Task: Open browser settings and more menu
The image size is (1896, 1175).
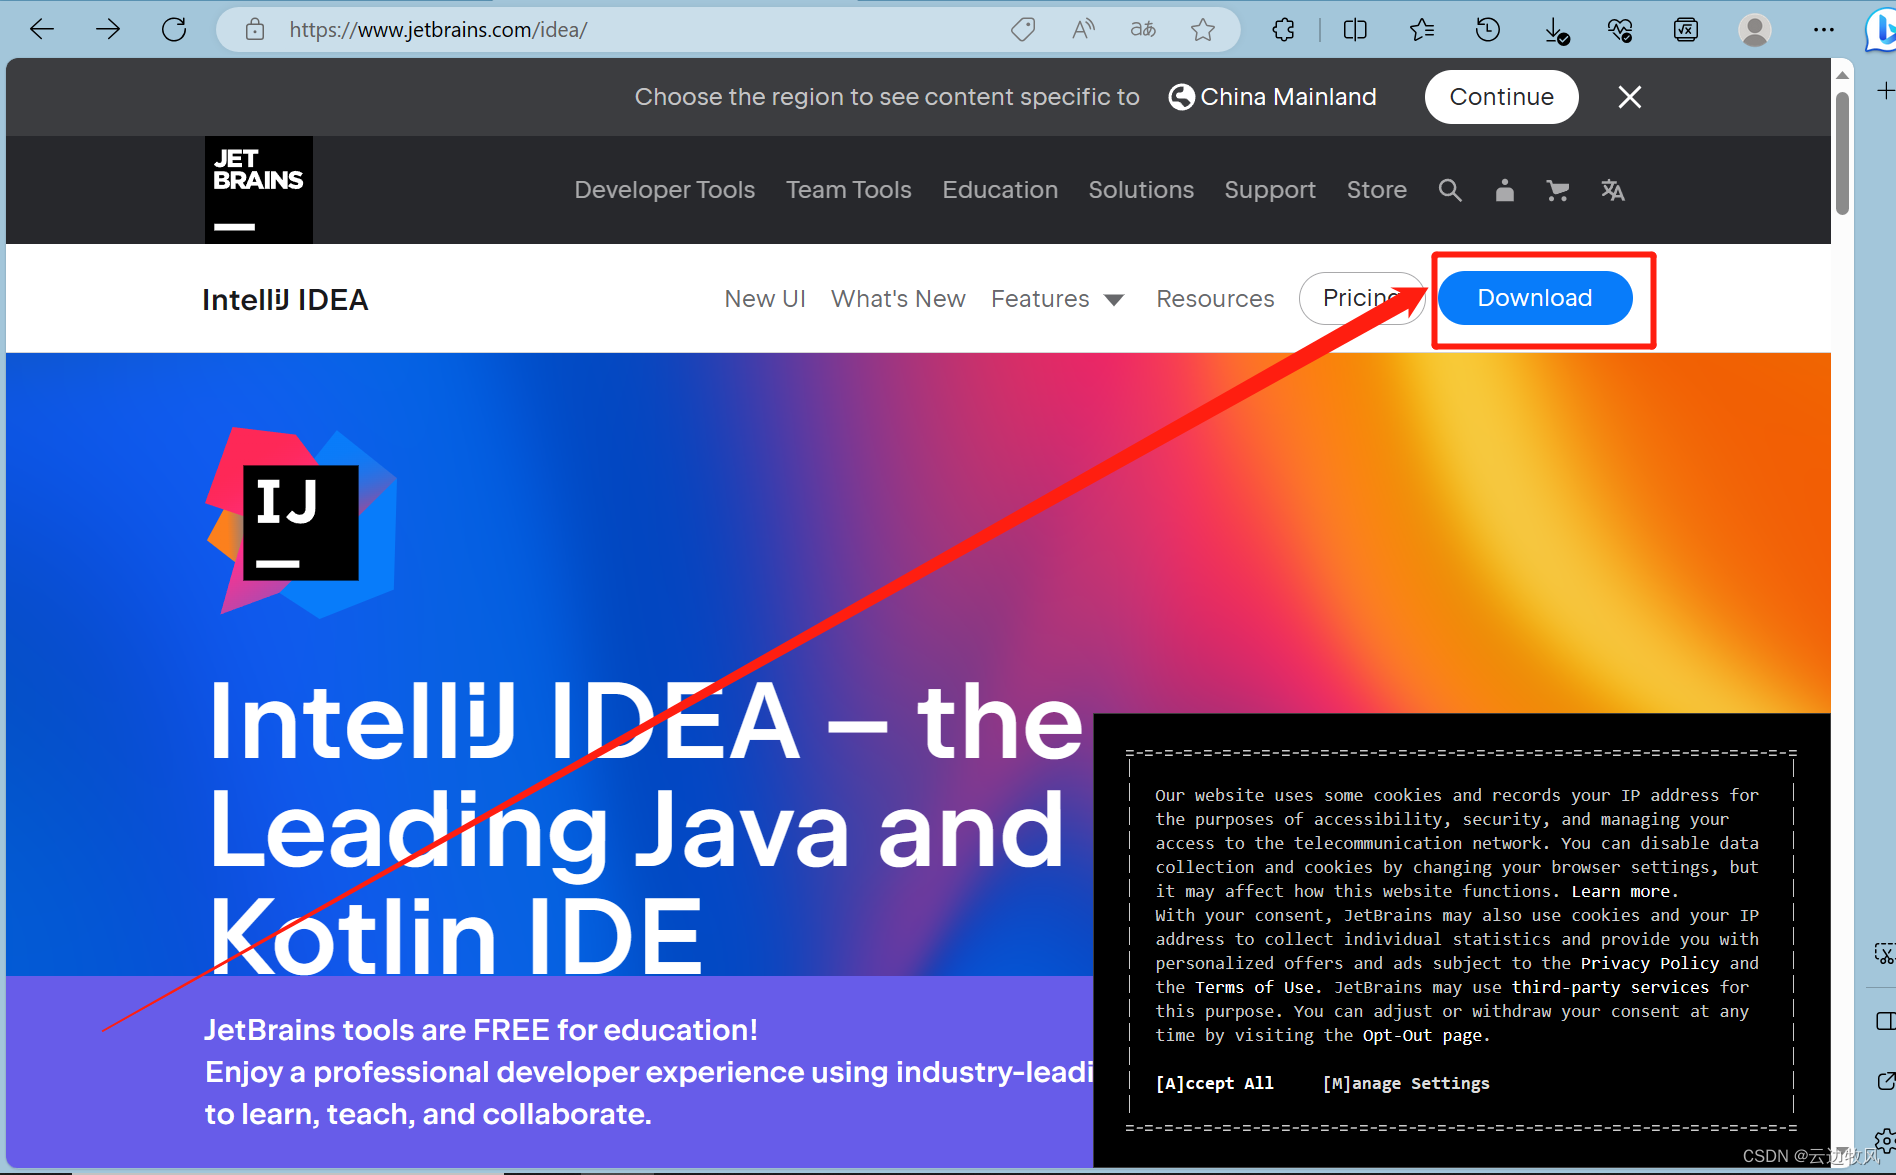Action: click(x=1824, y=30)
